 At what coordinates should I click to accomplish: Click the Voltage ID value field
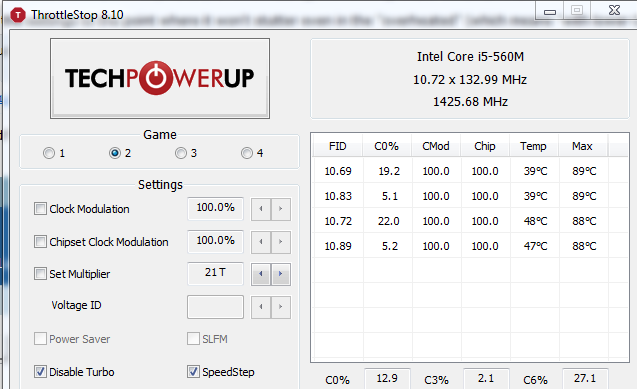tap(215, 307)
